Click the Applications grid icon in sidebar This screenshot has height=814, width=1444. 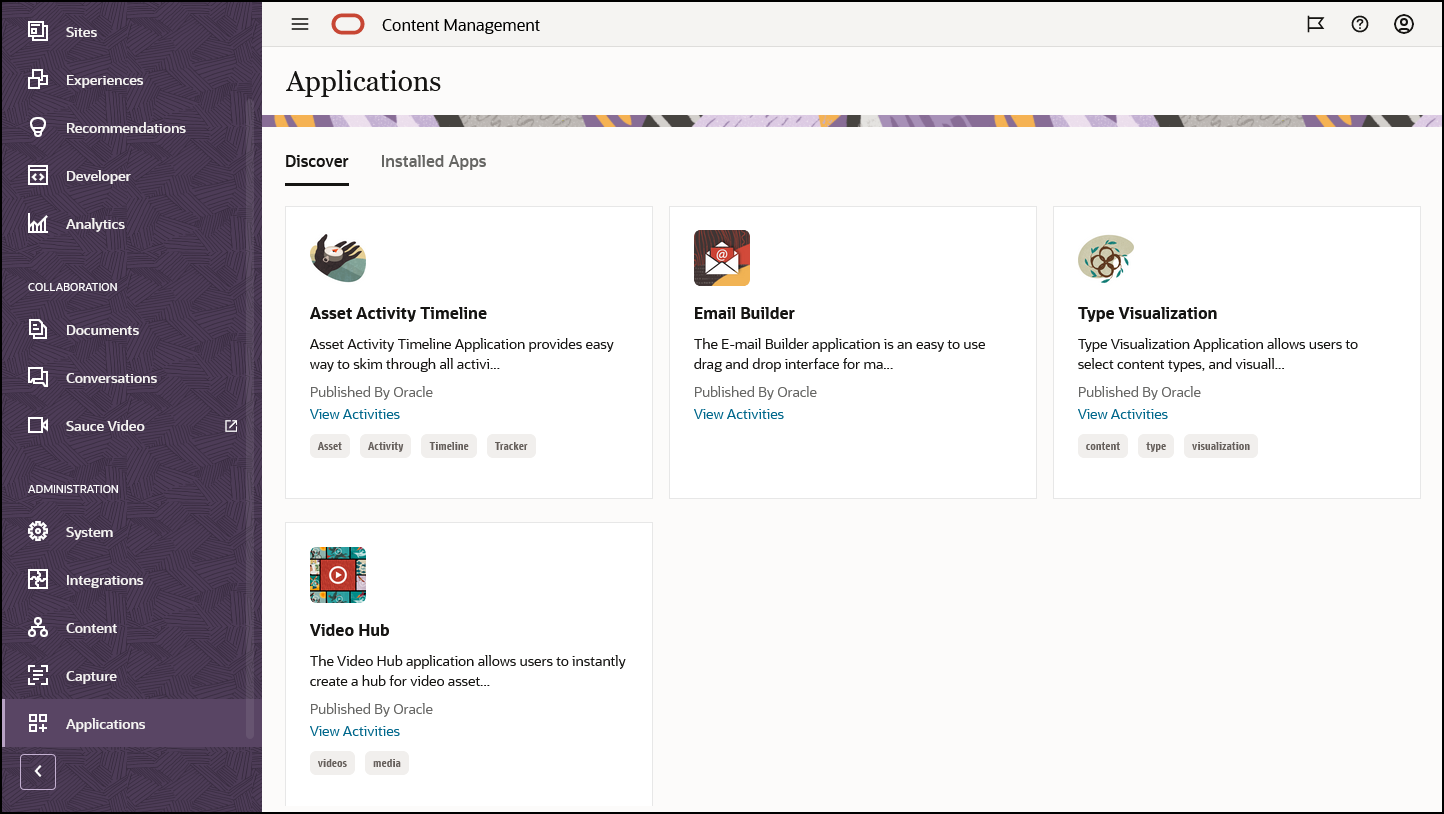coord(38,723)
